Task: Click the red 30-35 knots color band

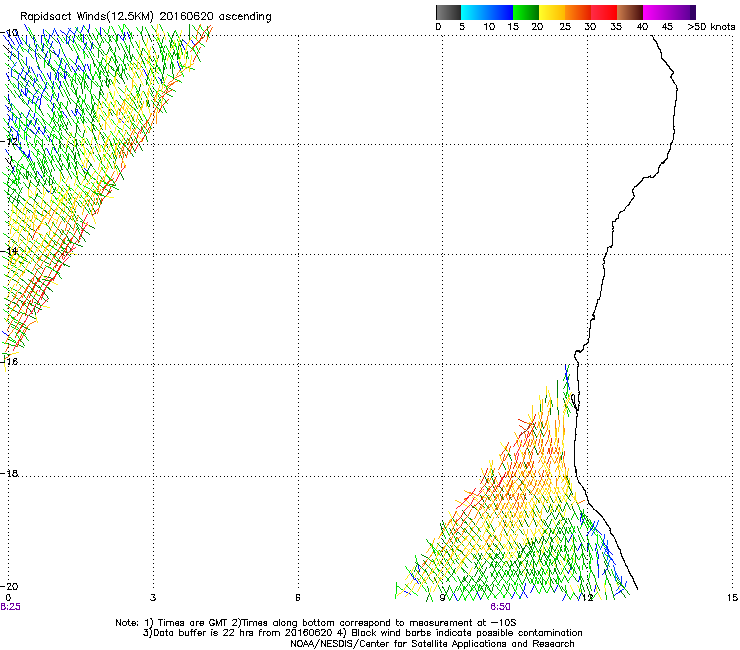Action: point(604,12)
